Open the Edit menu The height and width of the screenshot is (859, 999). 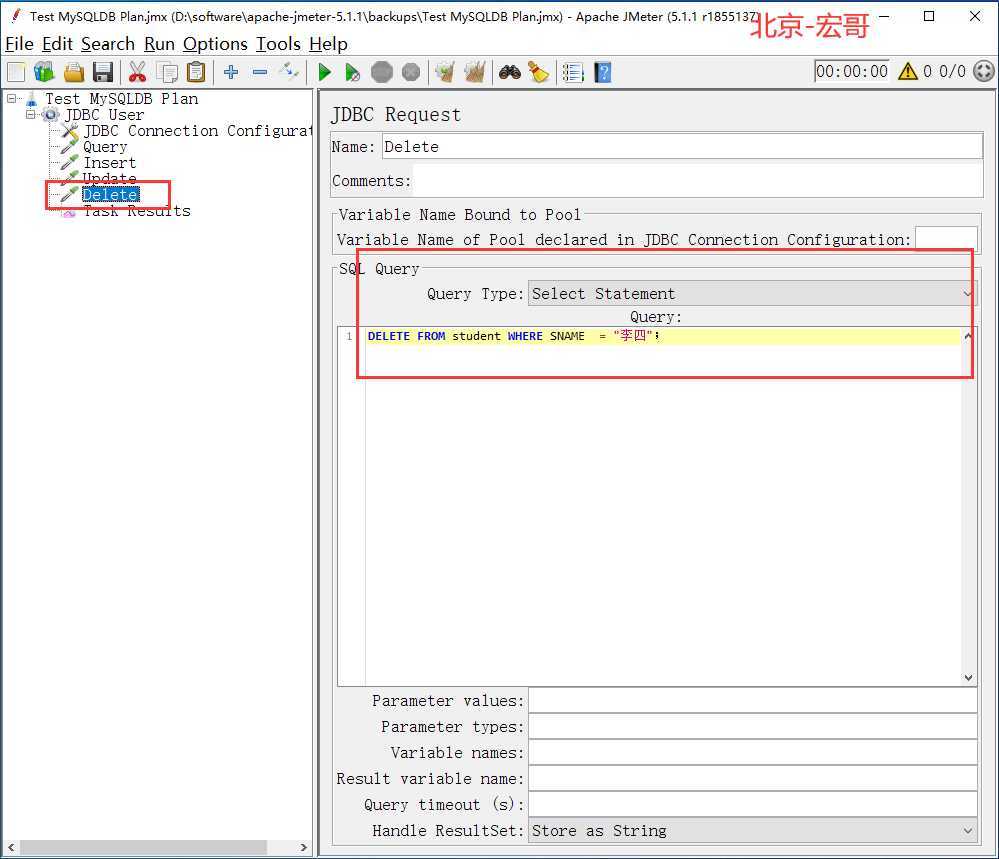point(57,44)
